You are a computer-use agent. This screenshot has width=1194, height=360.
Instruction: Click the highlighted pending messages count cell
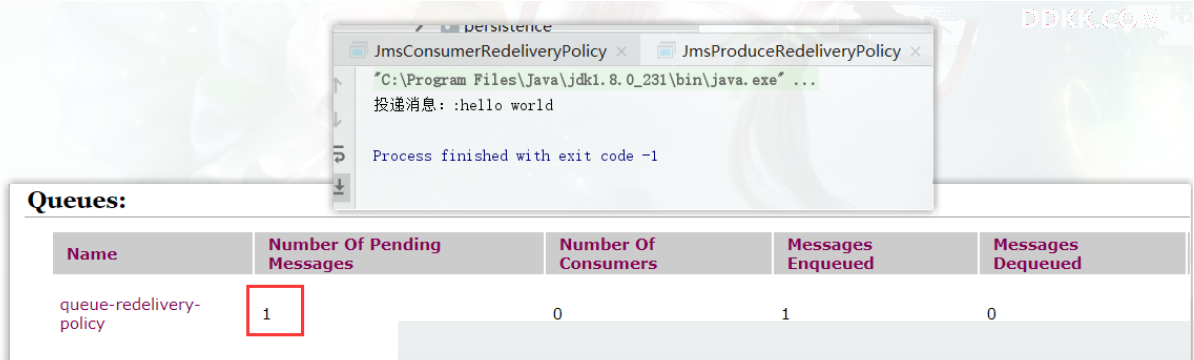[275, 311]
